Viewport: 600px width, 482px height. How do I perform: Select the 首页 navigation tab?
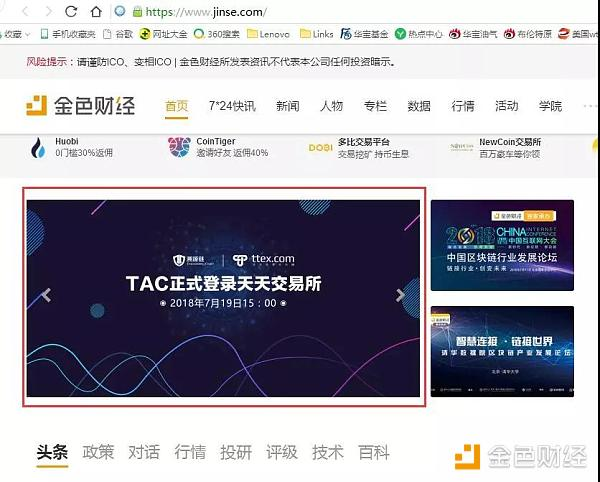click(x=176, y=106)
